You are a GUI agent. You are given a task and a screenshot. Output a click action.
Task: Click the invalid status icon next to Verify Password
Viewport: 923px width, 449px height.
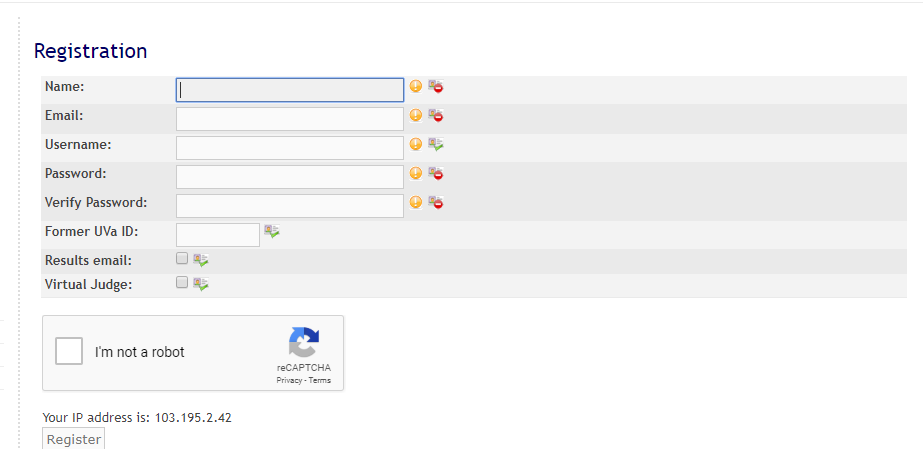click(436, 202)
